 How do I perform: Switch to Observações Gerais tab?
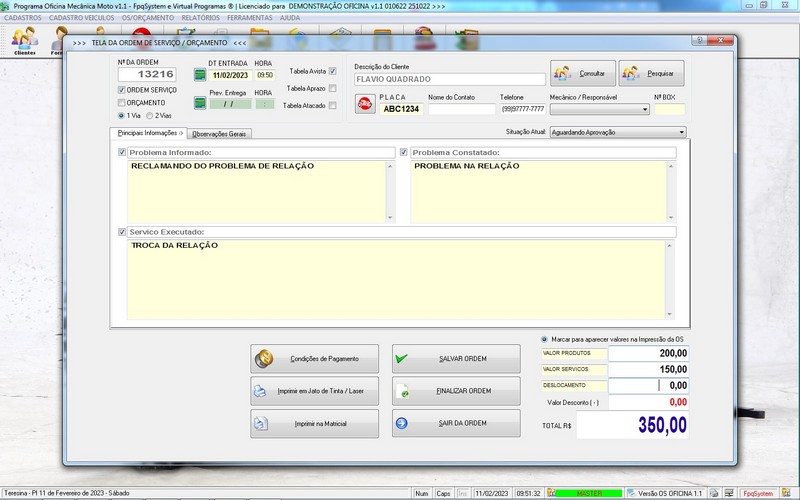pos(219,134)
